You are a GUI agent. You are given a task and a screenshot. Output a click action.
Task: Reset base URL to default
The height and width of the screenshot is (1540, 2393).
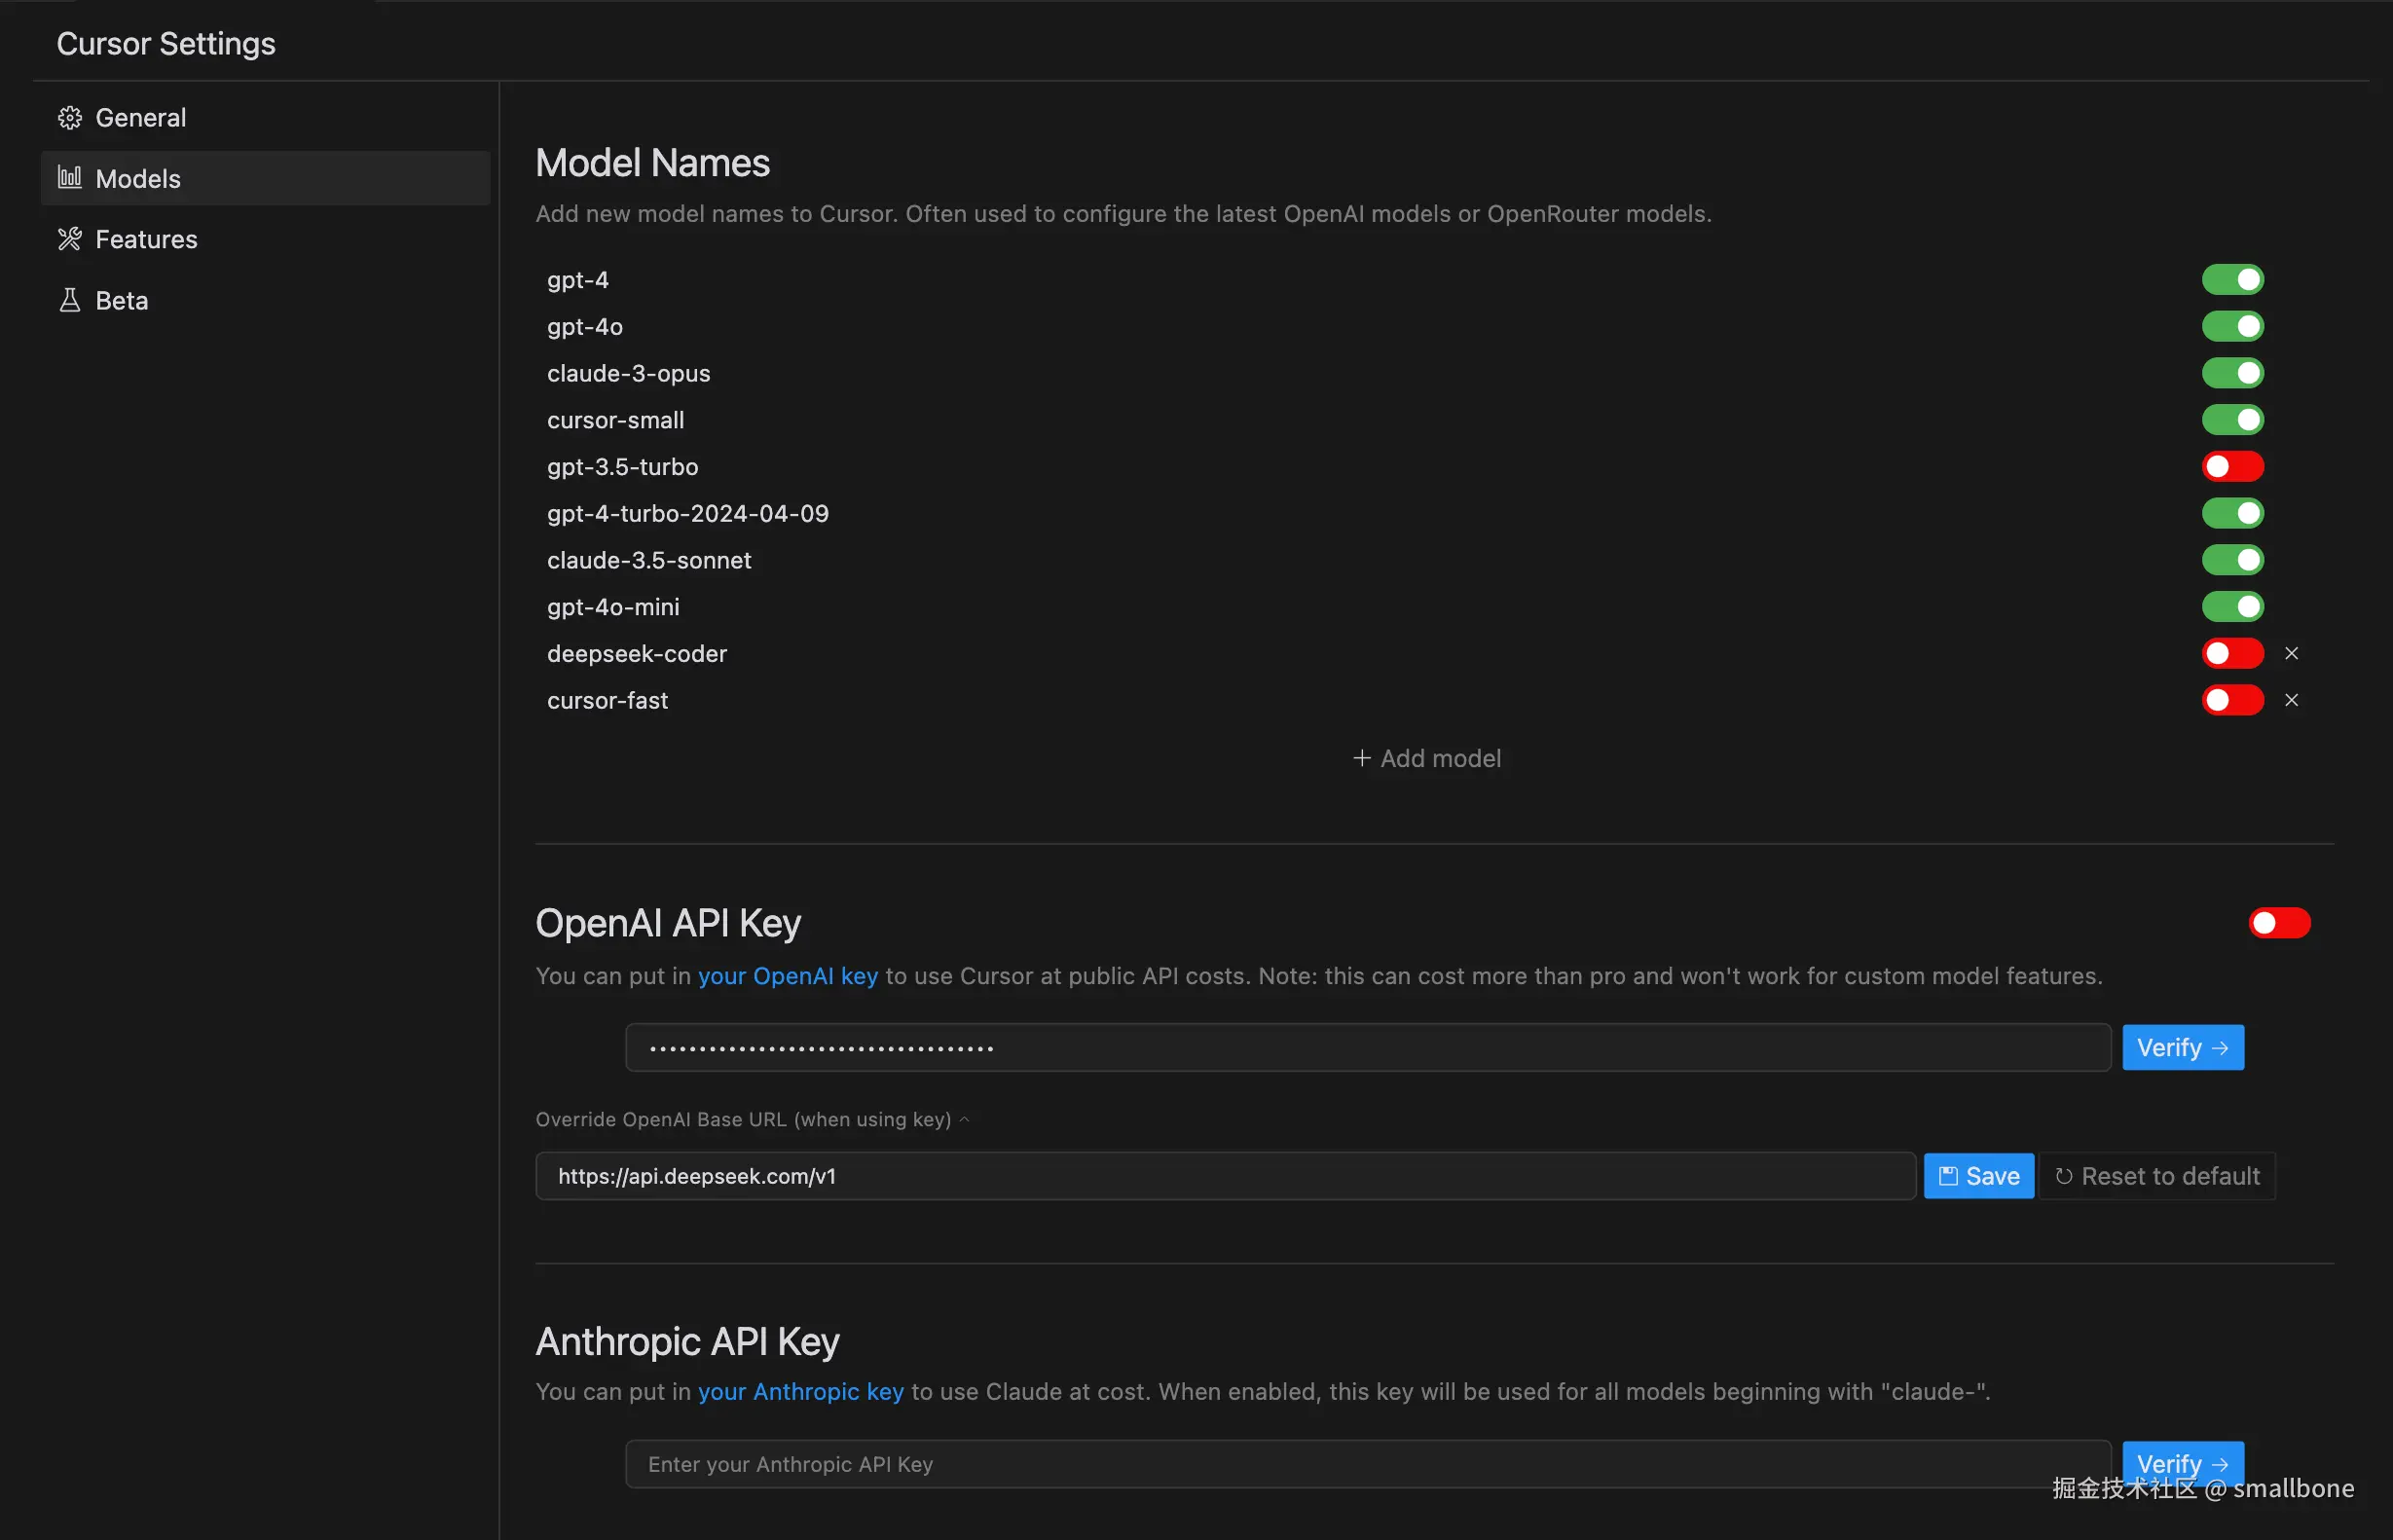pyautogui.click(x=2157, y=1176)
